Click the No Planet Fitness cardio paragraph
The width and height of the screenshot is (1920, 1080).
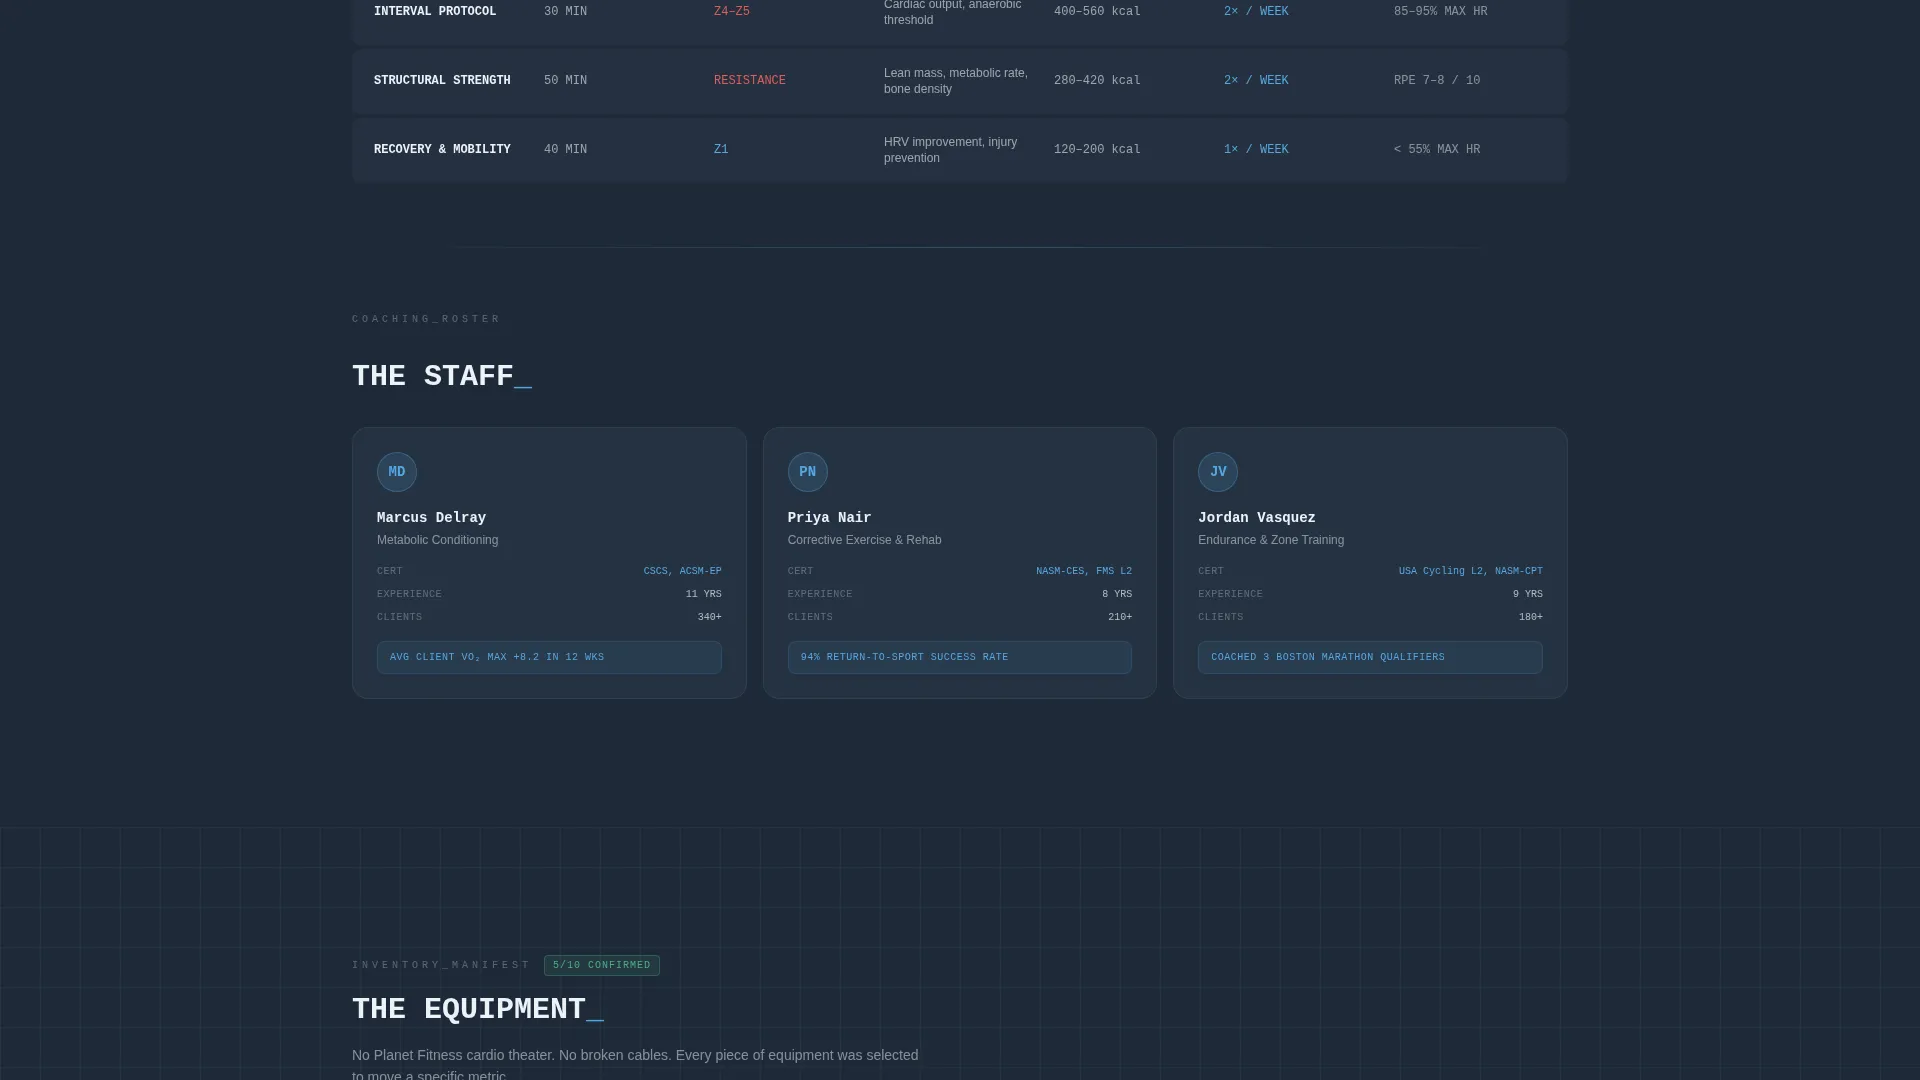coord(635,1065)
